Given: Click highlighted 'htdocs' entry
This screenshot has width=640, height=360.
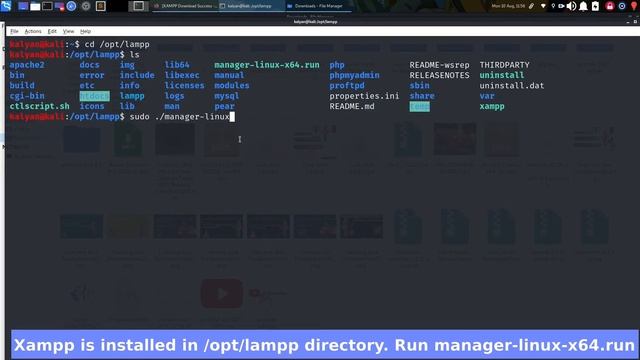Looking at the screenshot, I should pyautogui.click(x=94, y=96).
